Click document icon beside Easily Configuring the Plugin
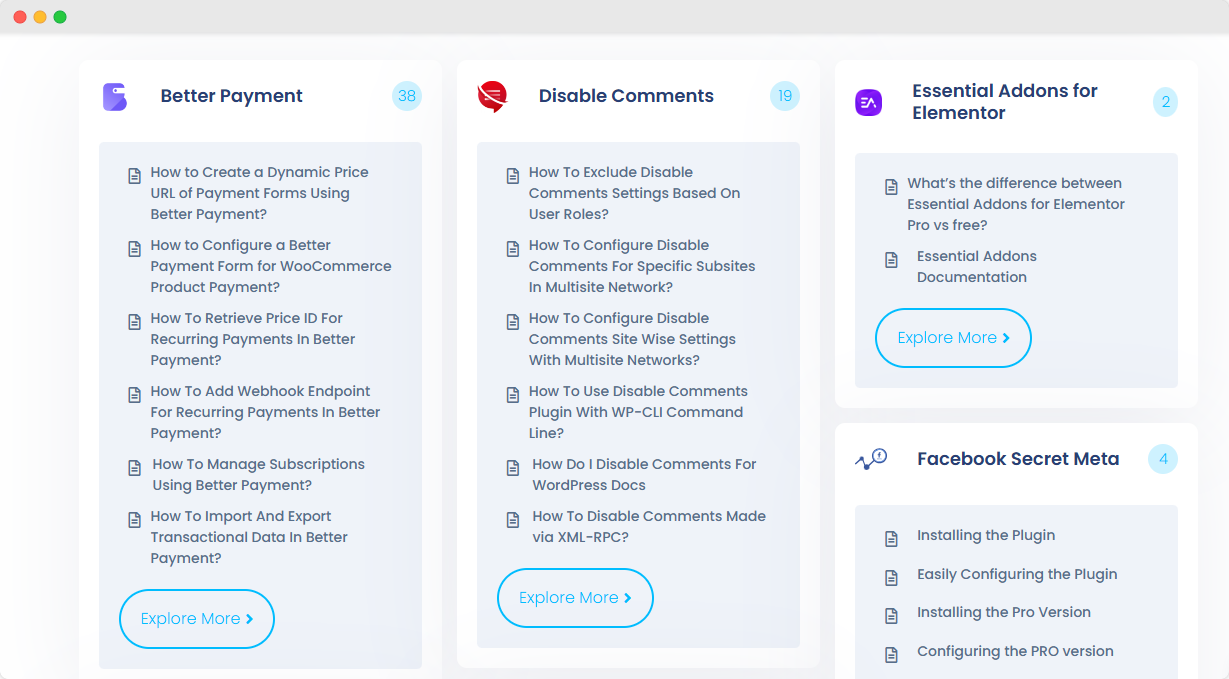The image size is (1229, 679). pos(891,578)
